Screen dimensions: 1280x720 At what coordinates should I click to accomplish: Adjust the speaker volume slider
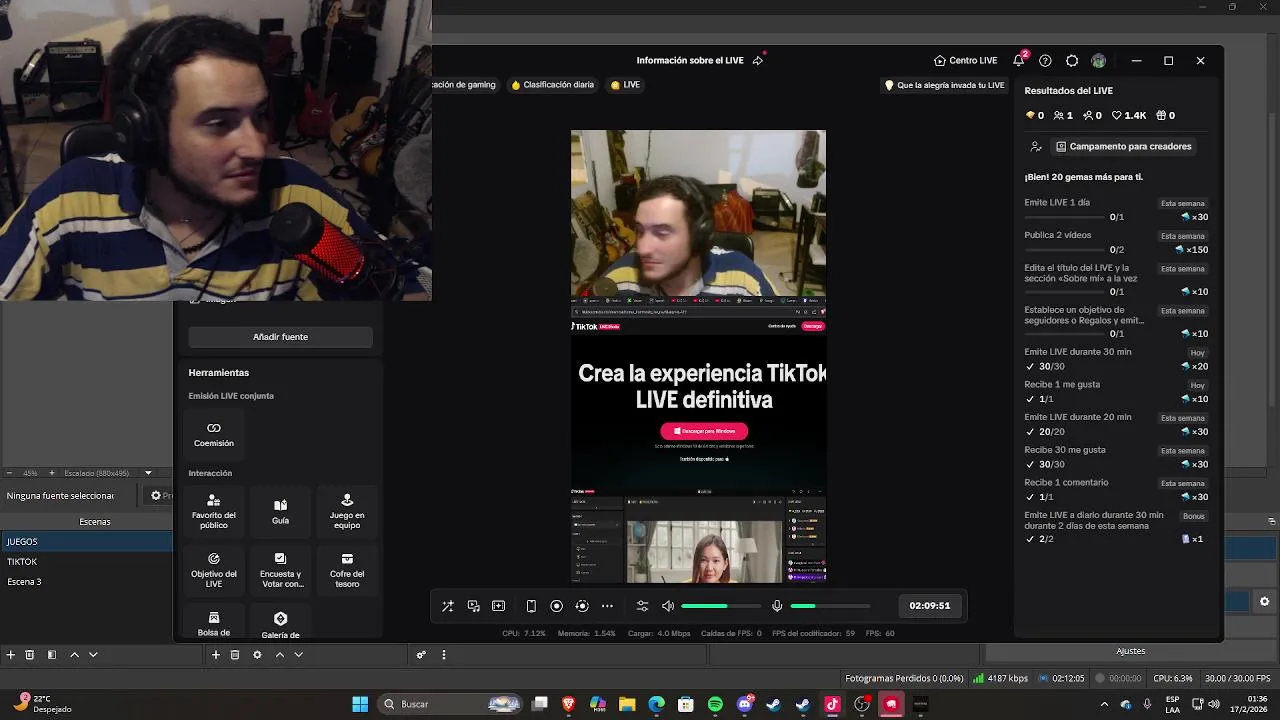pyautogui.click(x=720, y=606)
